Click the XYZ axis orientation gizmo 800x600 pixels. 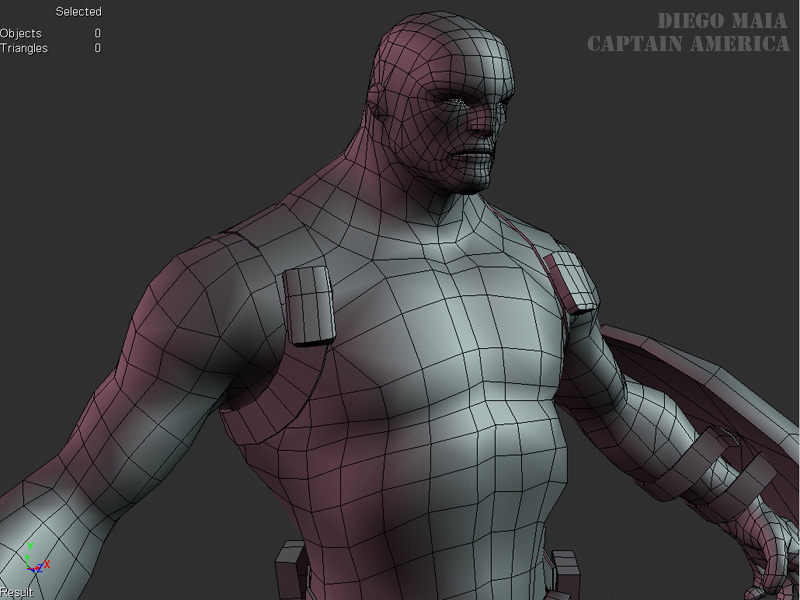click(37, 558)
